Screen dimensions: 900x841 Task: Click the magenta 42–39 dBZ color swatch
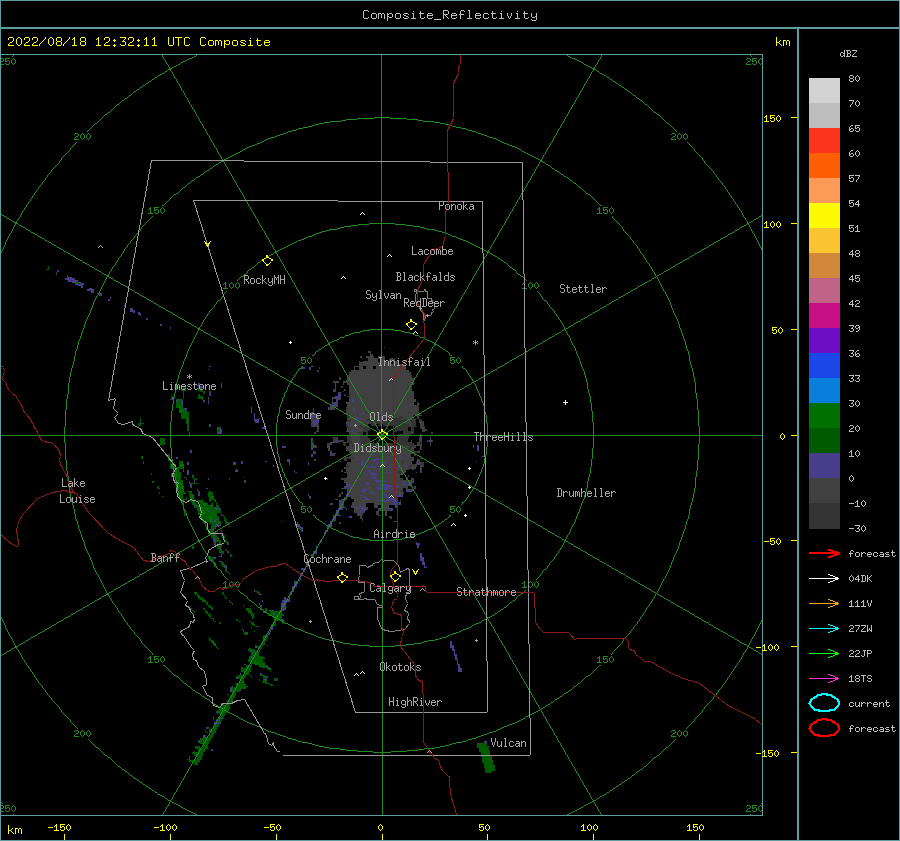click(824, 315)
